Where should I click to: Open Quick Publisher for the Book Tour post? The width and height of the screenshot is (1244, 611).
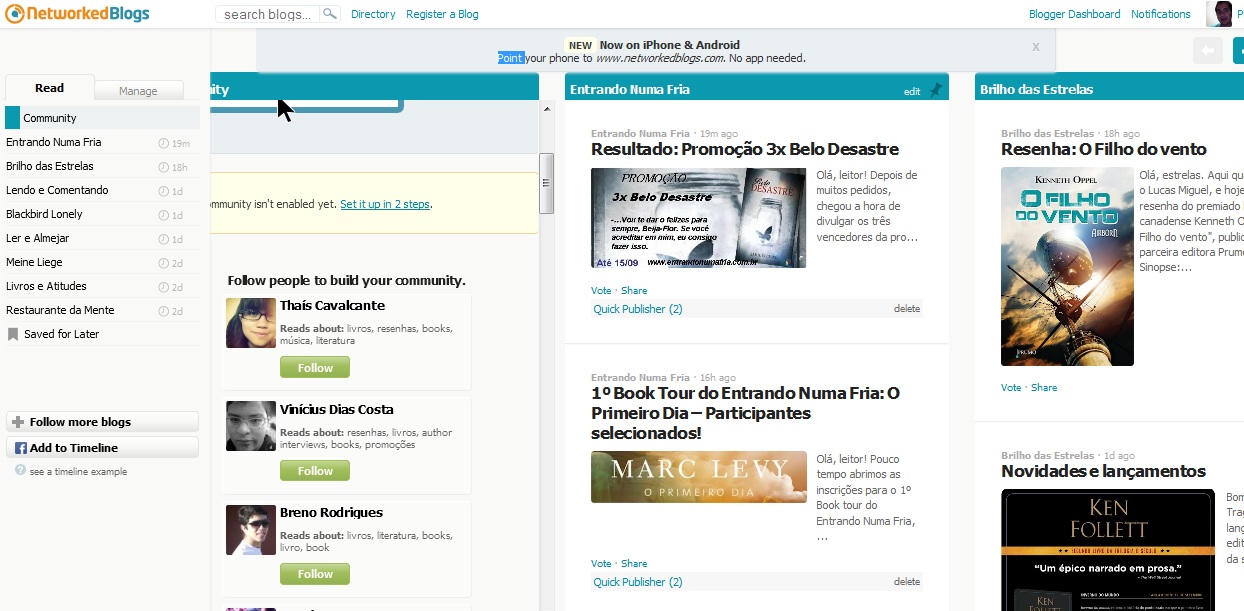coord(638,582)
